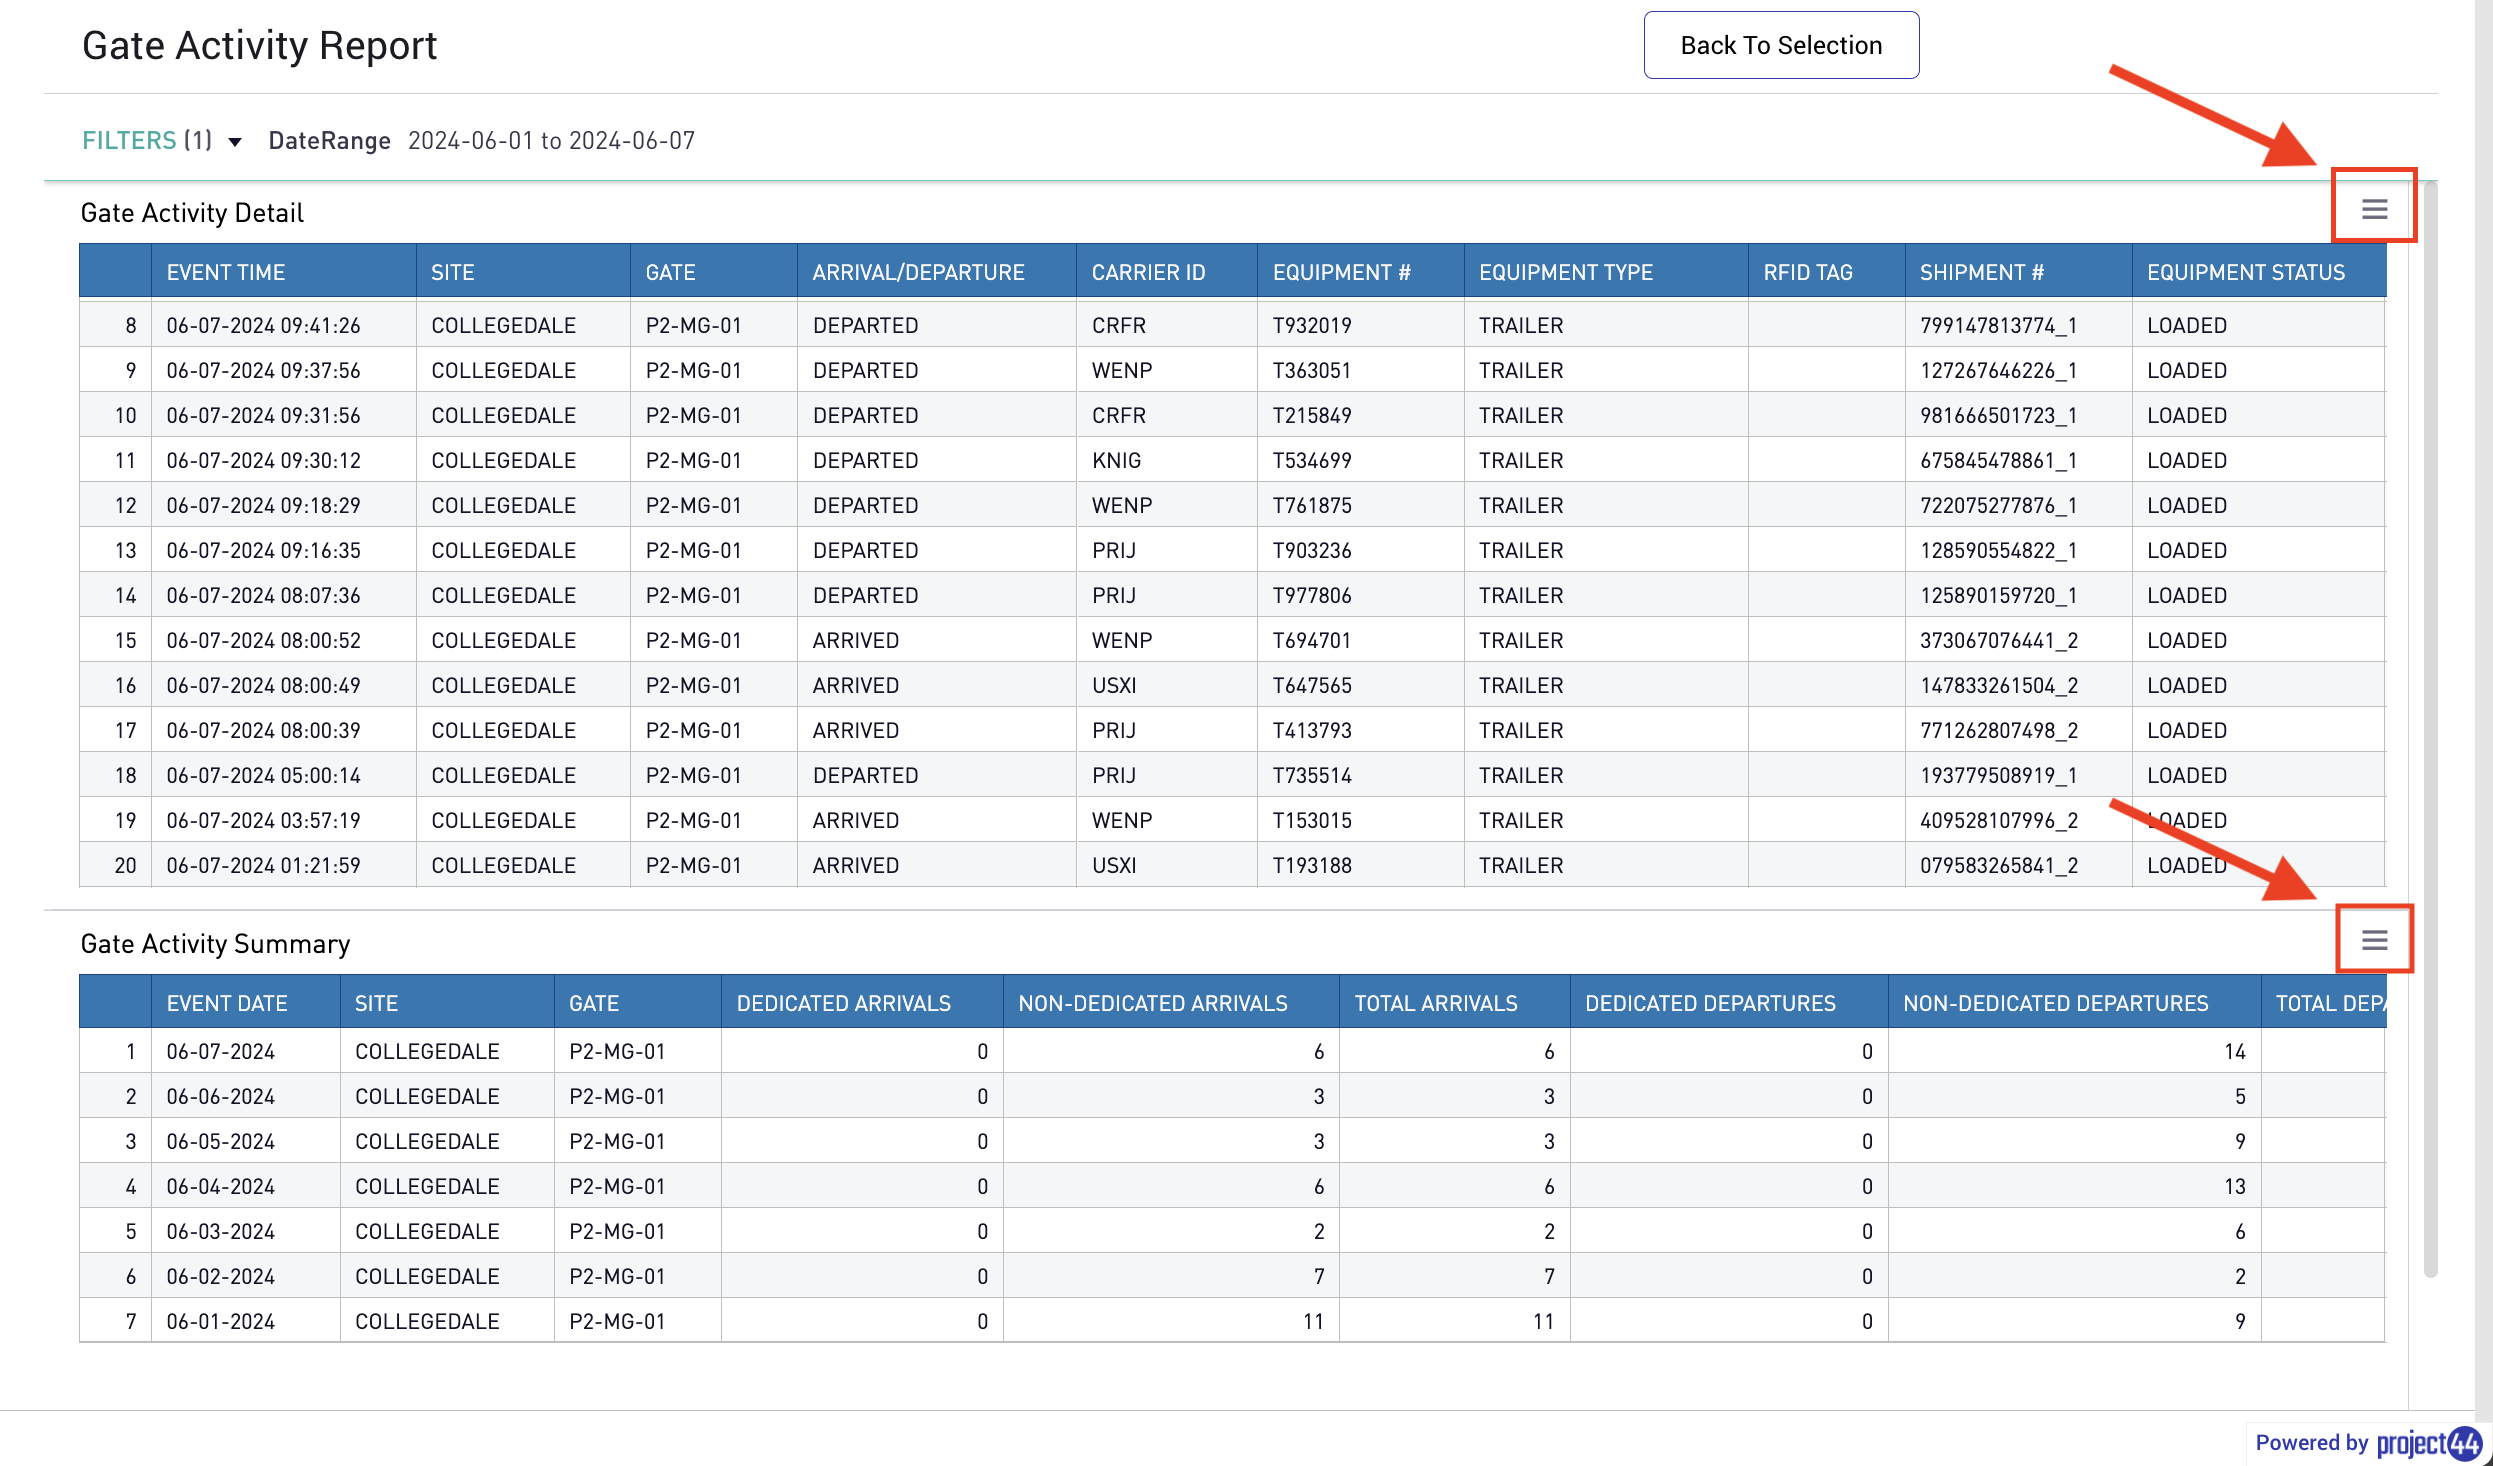The width and height of the screenshot is (2493, 1466).
Task: Select event time 06-07-2024 08:00:39
Action: [263, 730]
